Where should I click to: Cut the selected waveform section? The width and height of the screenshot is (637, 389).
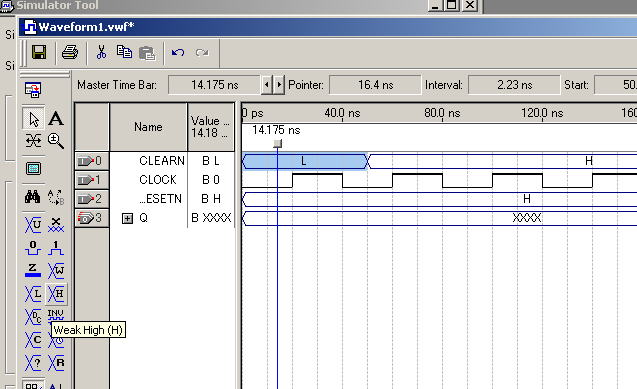click(x=101, y=53)
